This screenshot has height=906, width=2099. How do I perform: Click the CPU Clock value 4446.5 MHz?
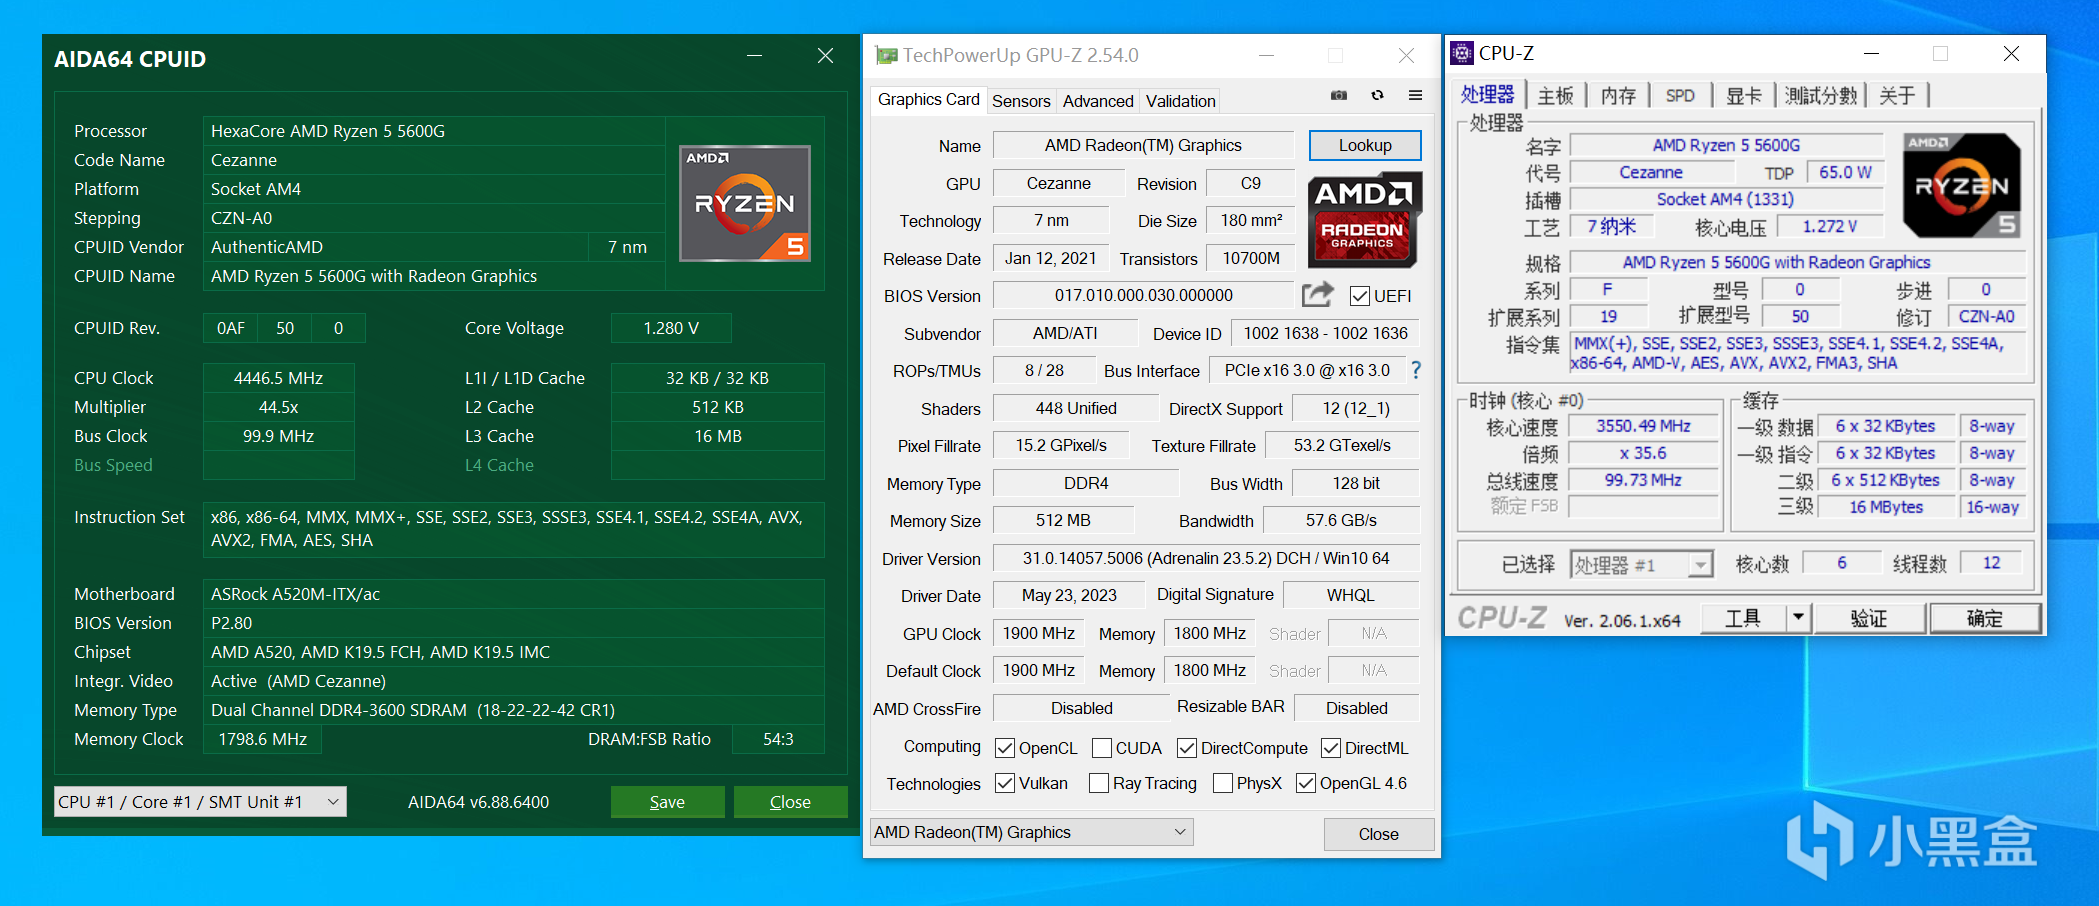click(278, 378)
